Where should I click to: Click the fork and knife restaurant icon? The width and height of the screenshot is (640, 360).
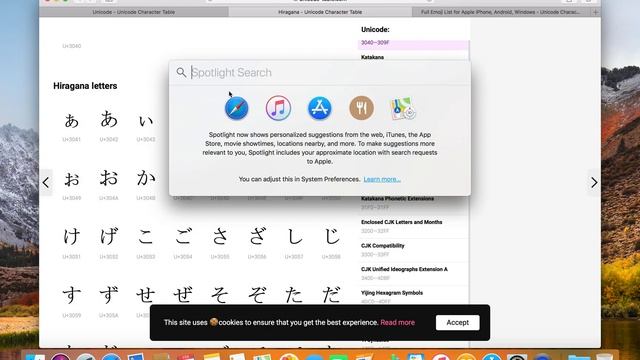click(x=361, y=108)
